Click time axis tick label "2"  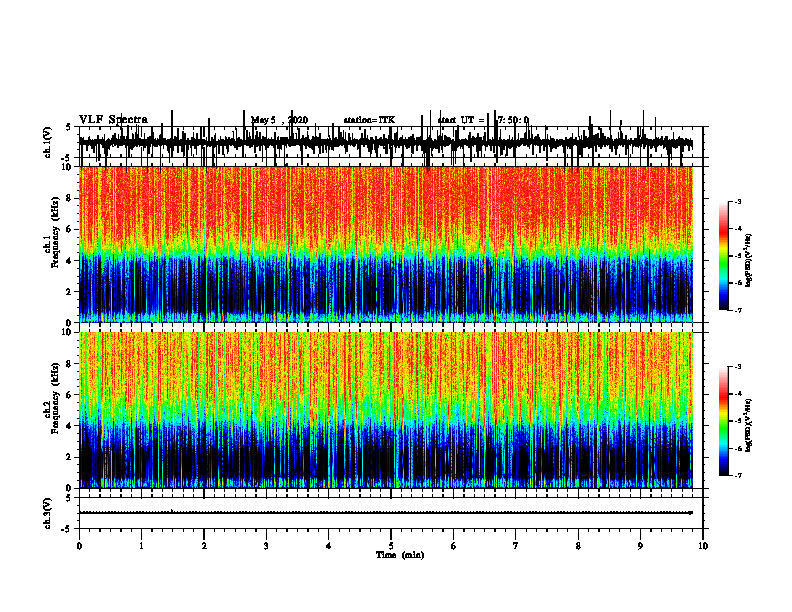pyautogui.click(x=204, y=546)
